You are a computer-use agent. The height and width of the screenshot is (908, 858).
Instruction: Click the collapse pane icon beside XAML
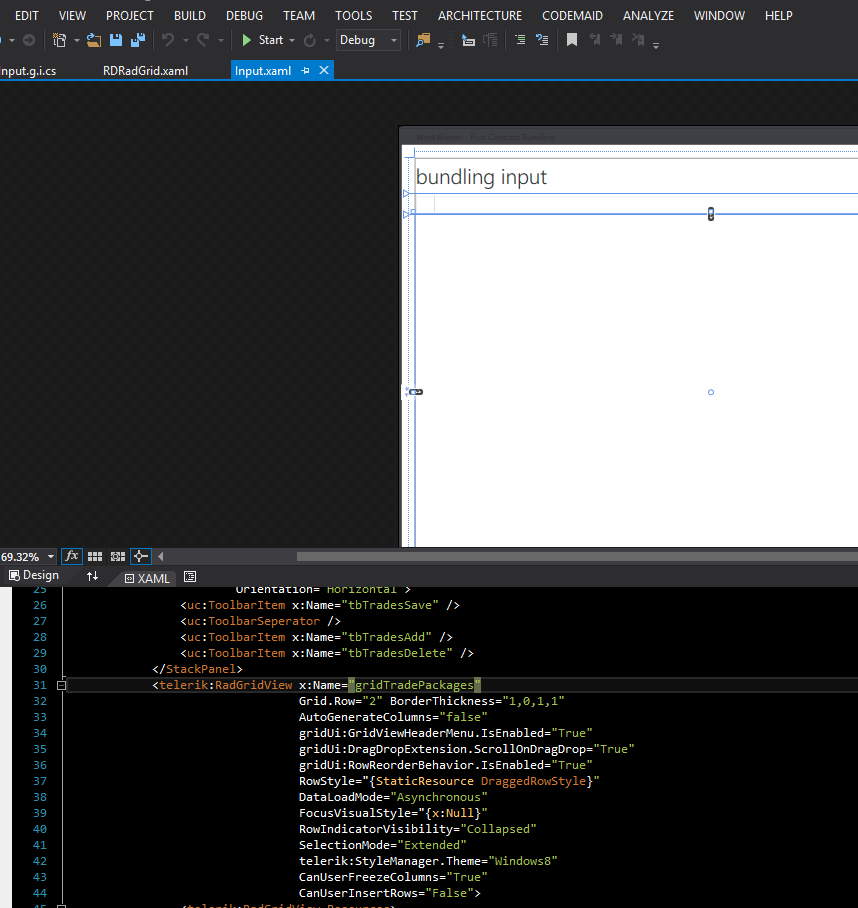point(190,576)
